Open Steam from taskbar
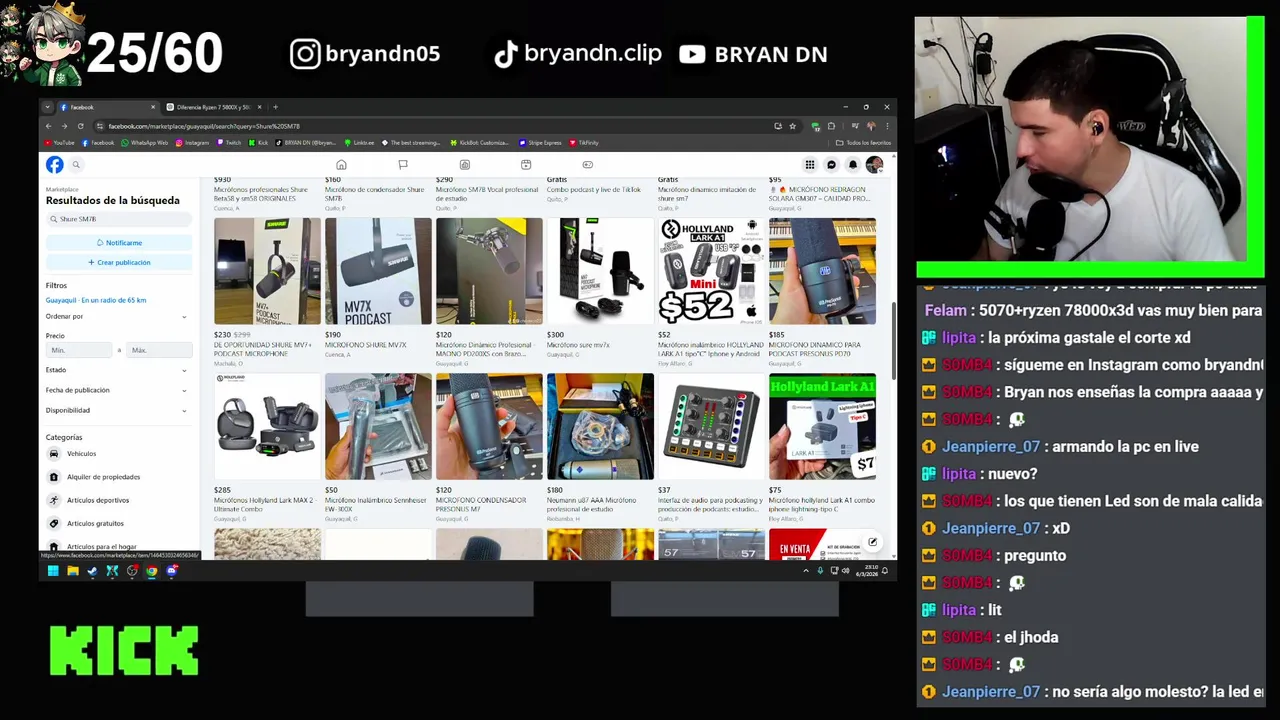This screenshot has height=720, width=1280. point(92,571)
